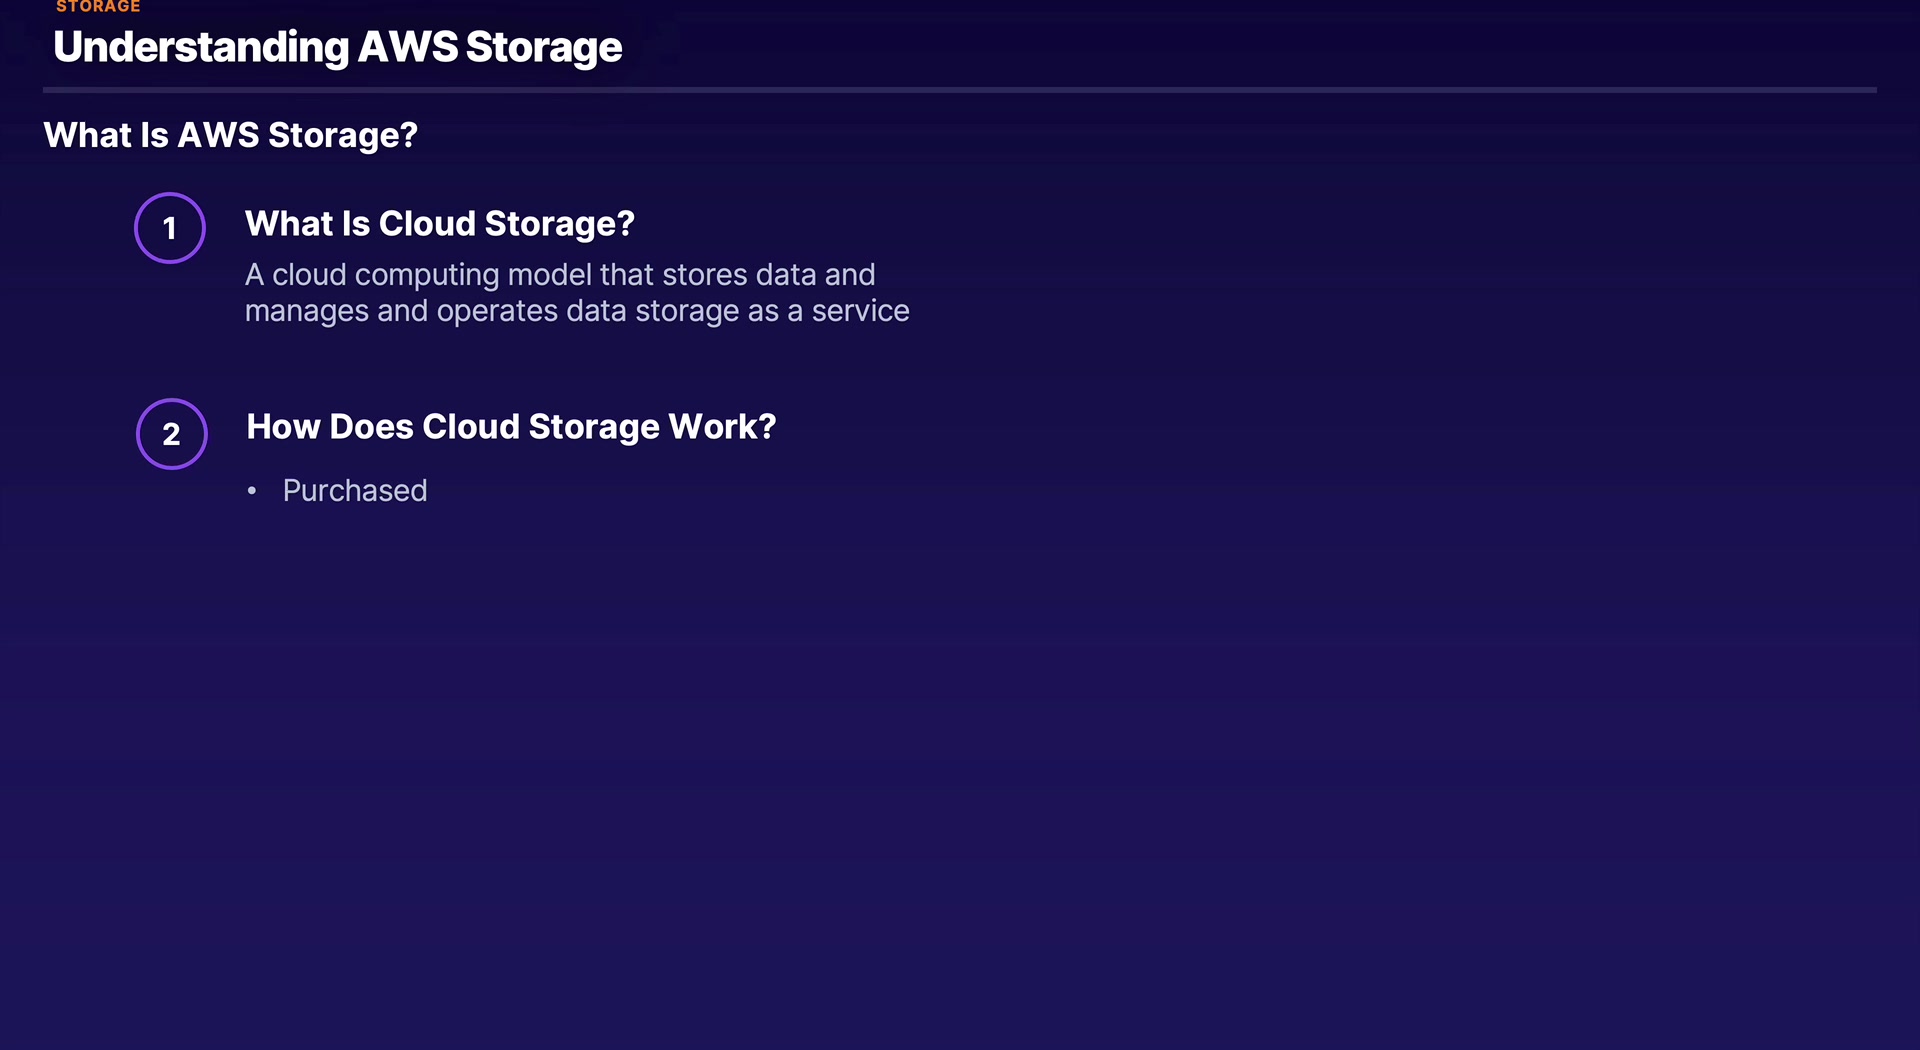Click the horizontal divider line under the title
The height and width of the screenshot is (1050, 1920).
(x=959, y=90)
